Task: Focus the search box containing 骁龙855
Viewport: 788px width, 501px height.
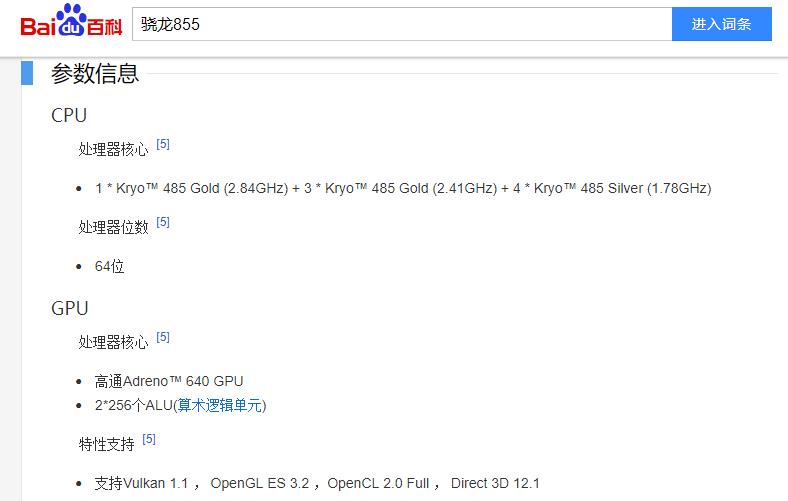Action: tap(402, 24)
